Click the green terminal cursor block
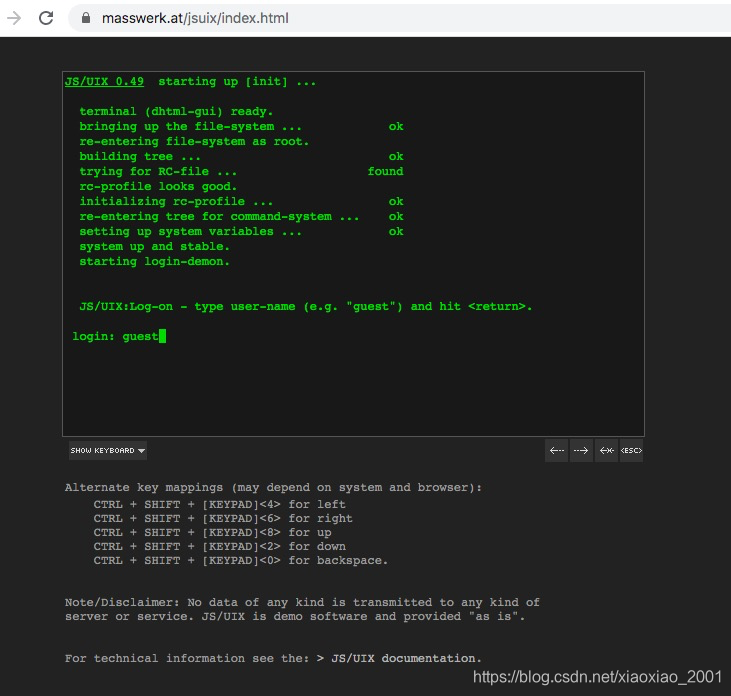Screen dimensions: 731x696 [162, 336]
